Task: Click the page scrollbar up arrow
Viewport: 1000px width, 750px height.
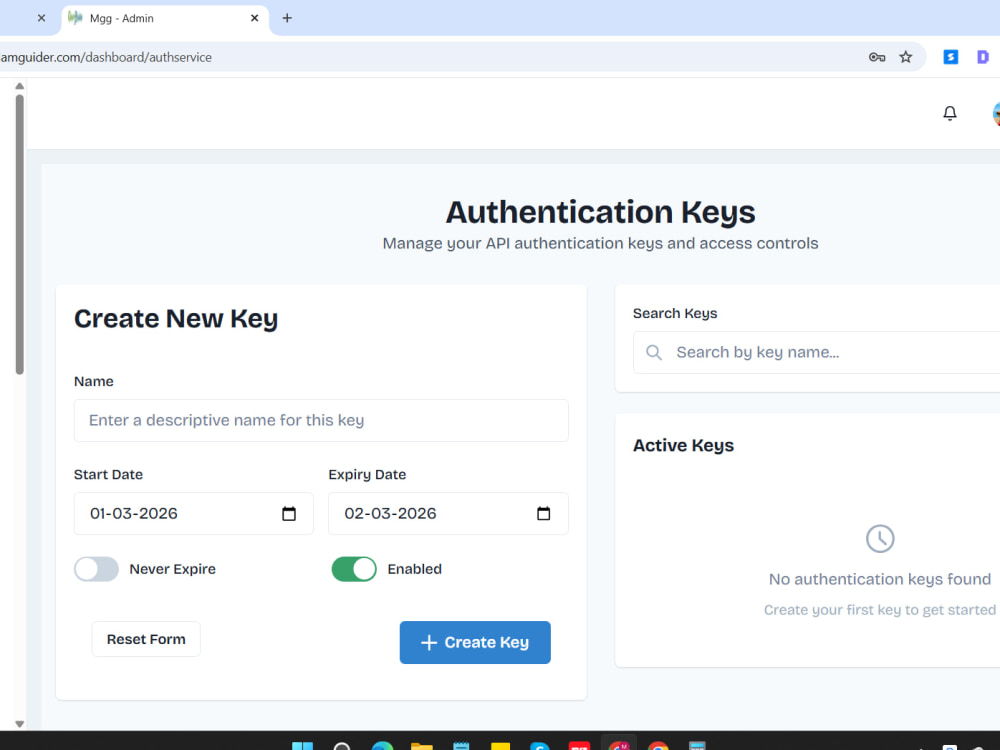Action: (20, 86)
